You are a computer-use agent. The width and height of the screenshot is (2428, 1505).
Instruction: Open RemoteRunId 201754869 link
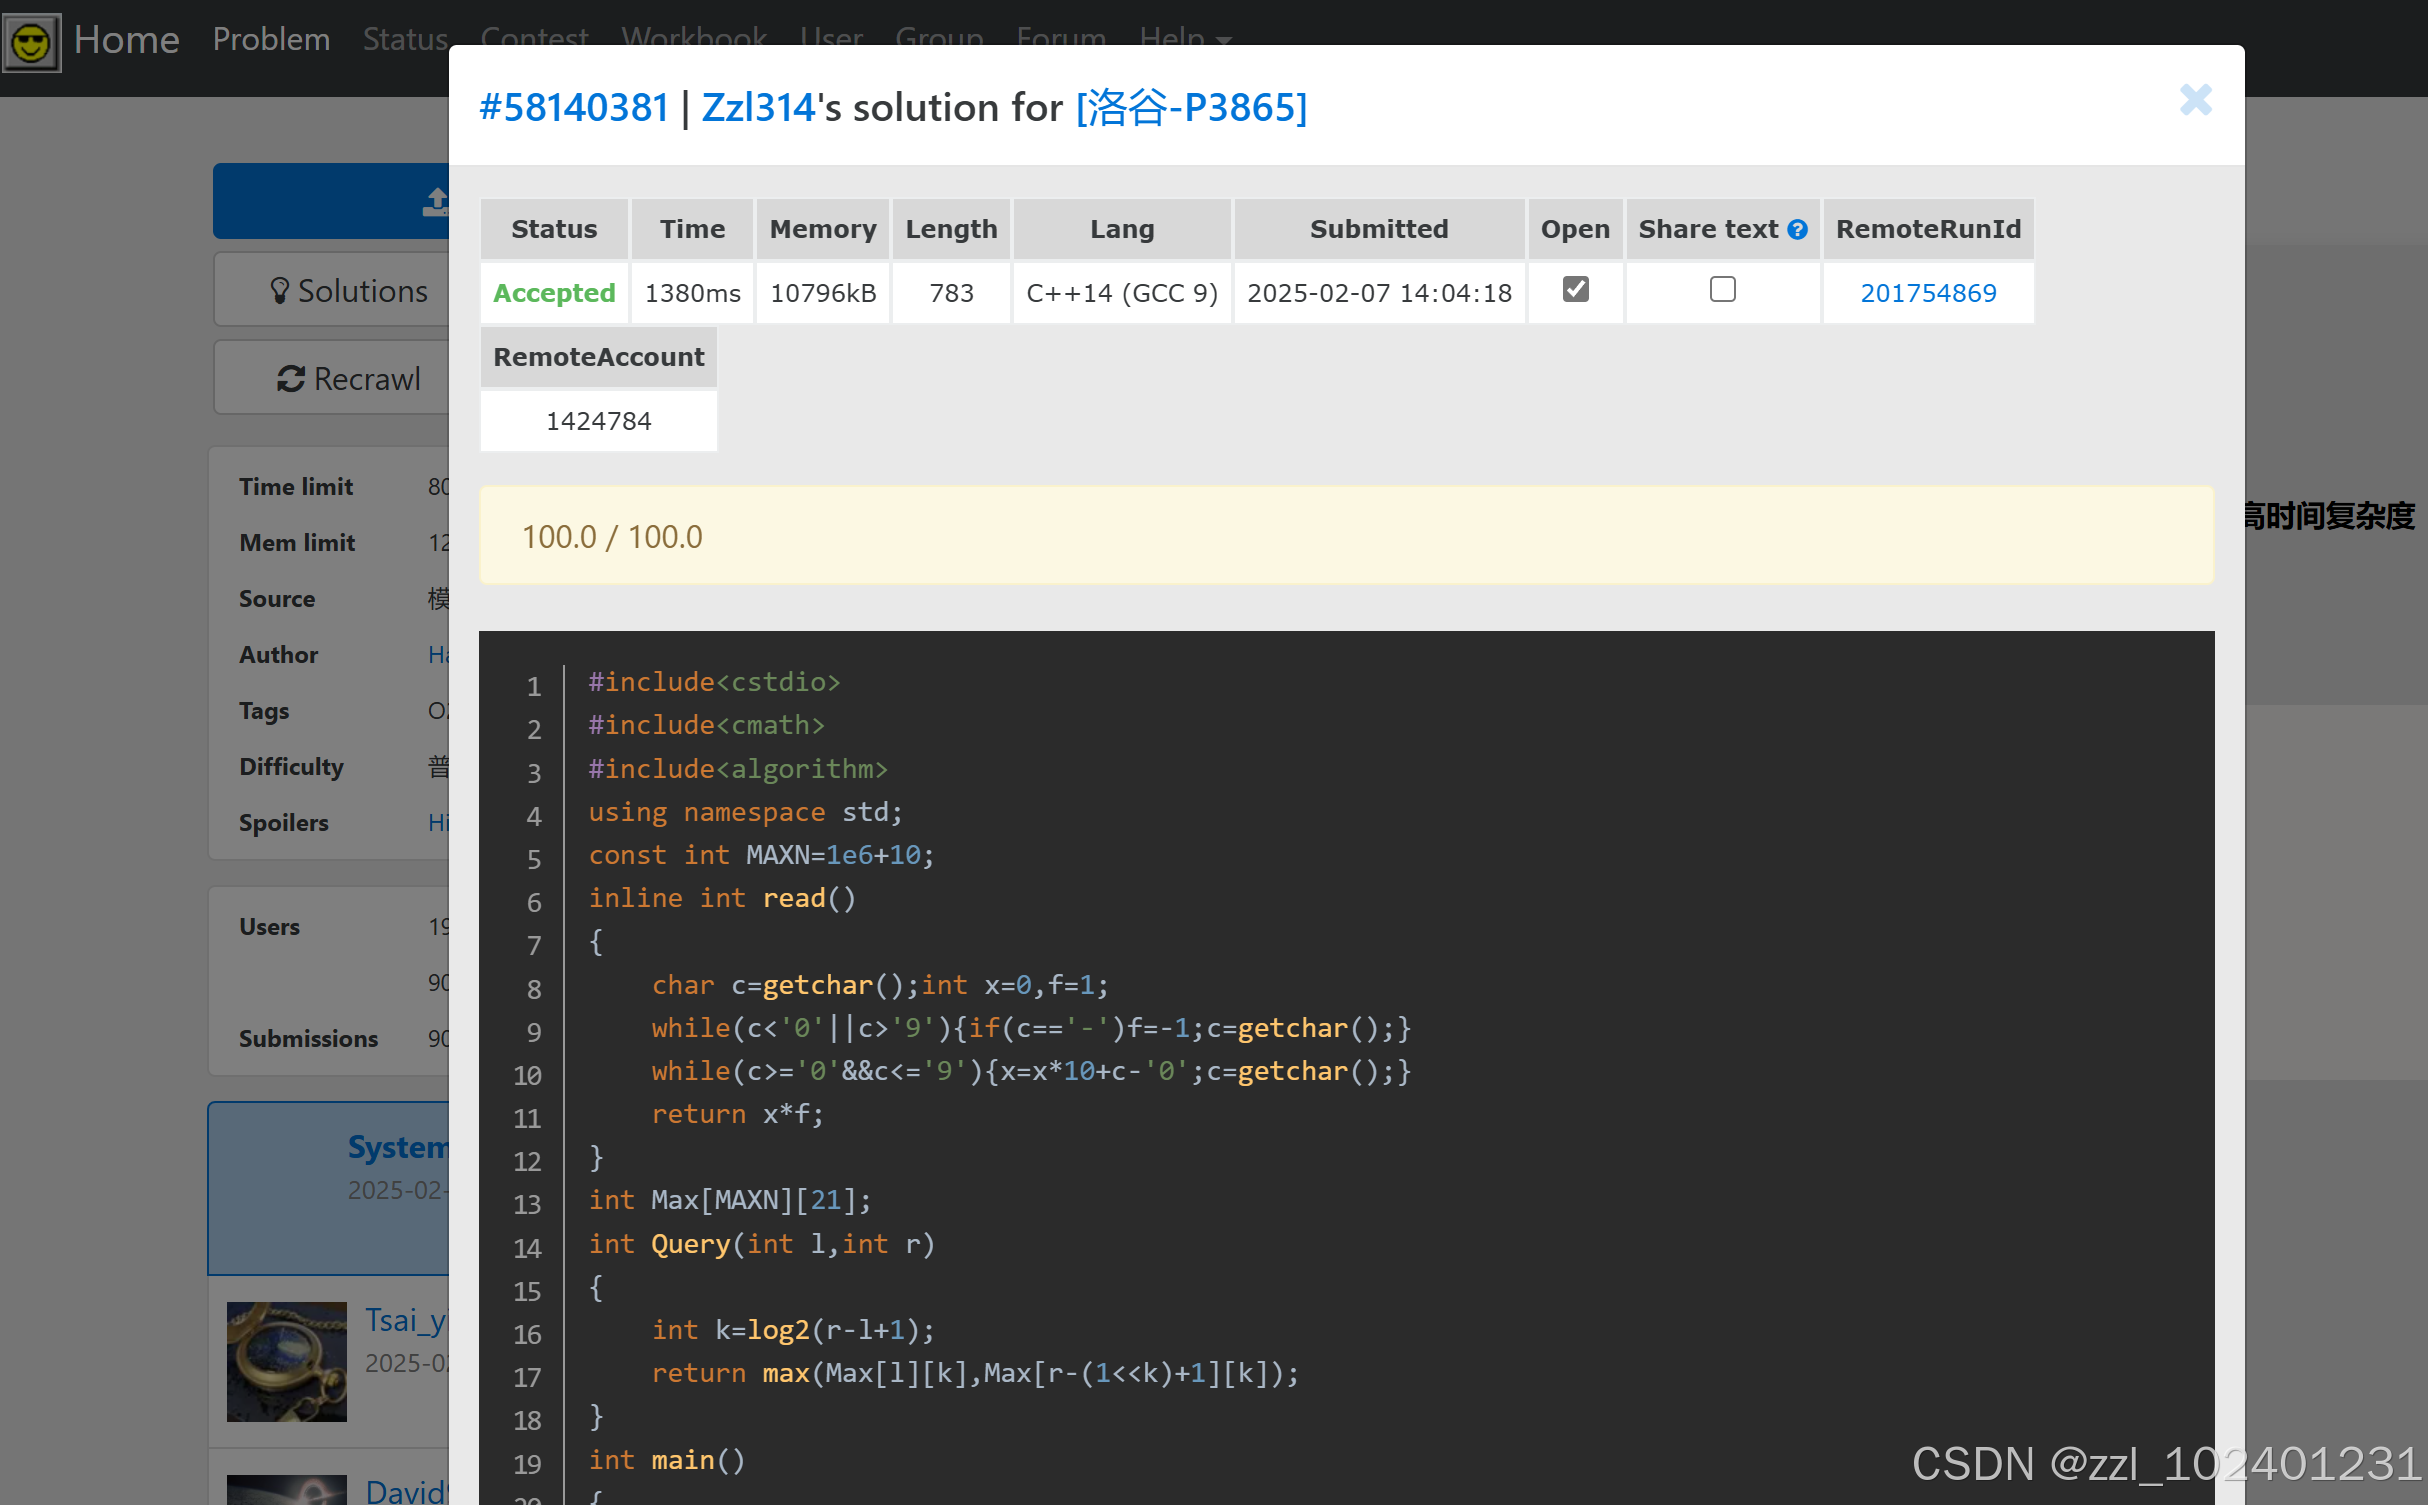pyautogui.click(x=1927, y=293)
